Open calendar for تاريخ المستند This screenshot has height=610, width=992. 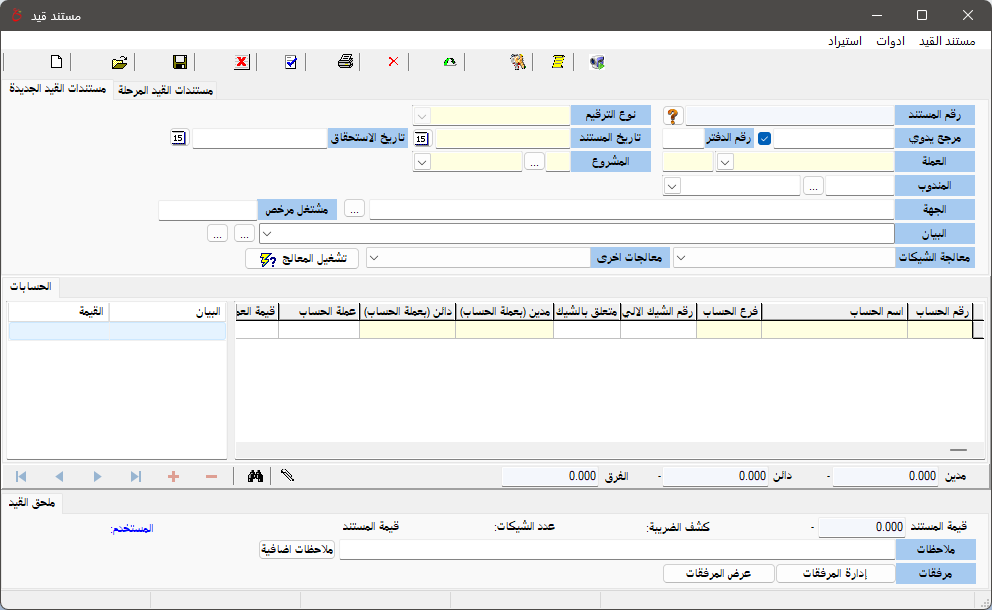422,139
